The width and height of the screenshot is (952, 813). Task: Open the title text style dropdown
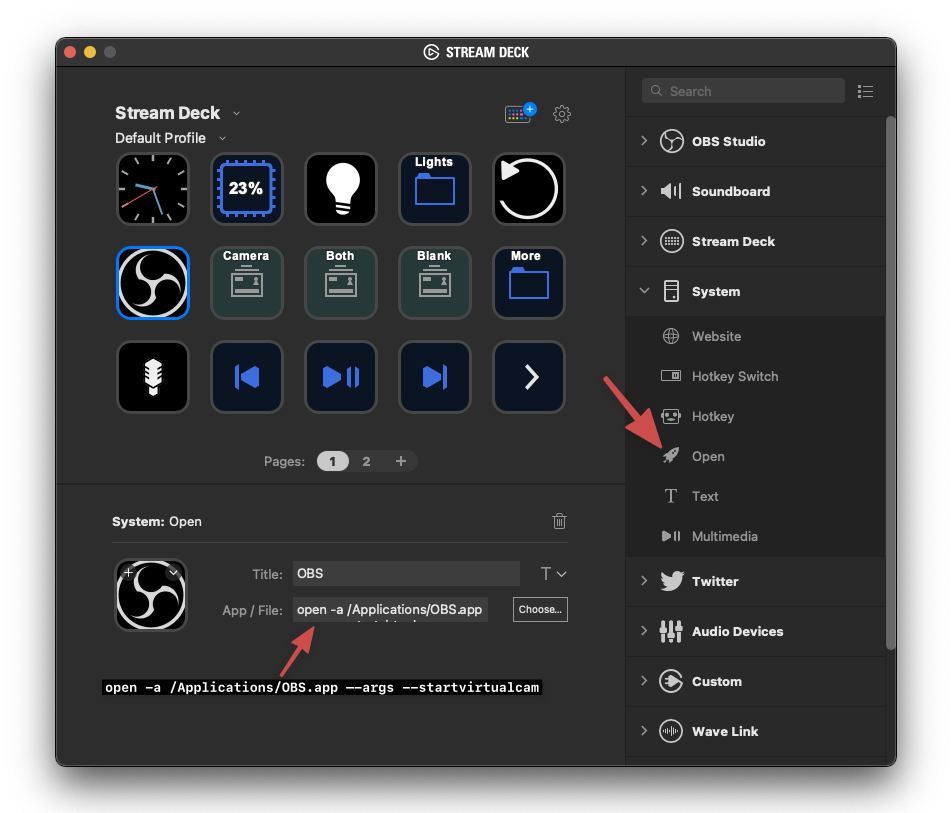point(553,574)
